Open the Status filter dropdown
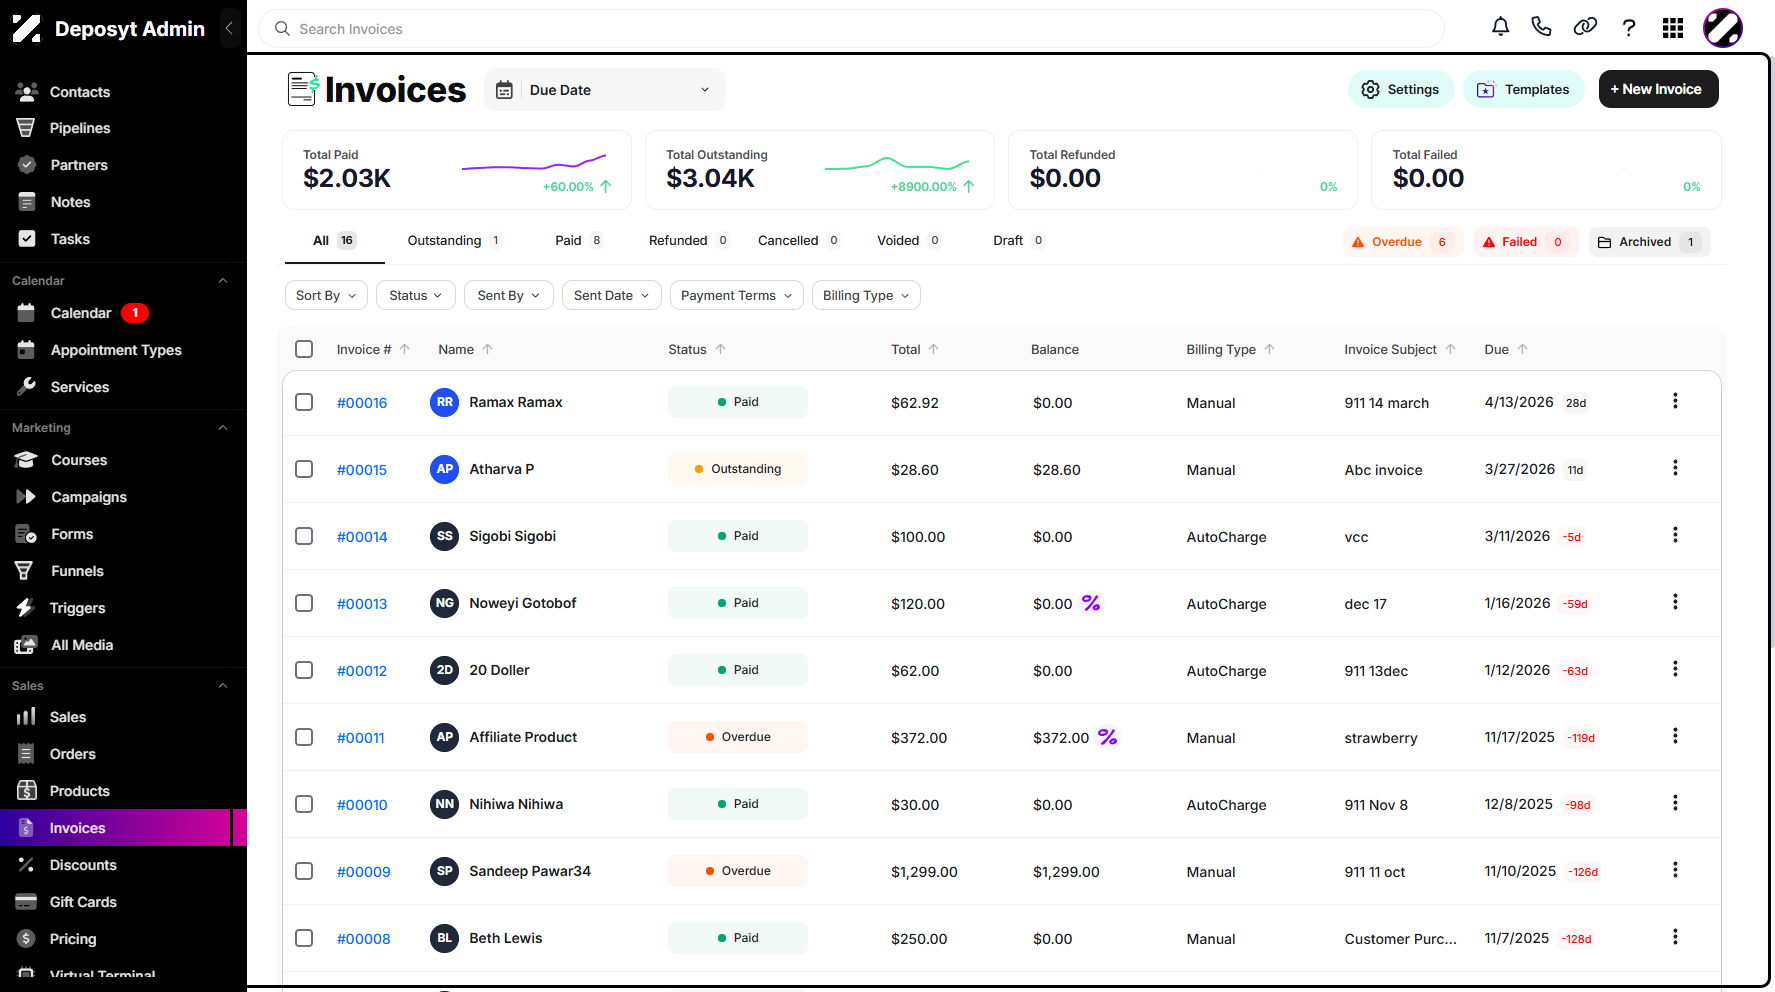1775x992 pixels. [416, 295]
